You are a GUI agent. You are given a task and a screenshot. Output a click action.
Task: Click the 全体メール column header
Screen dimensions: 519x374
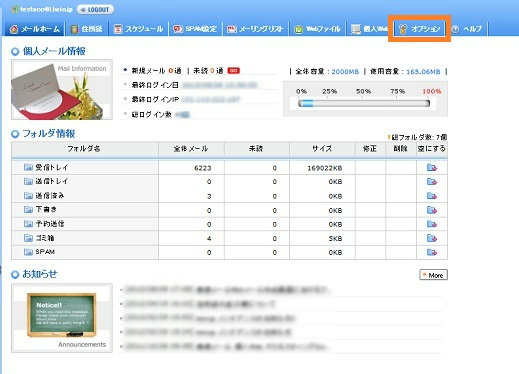click(x=191, y=149)
